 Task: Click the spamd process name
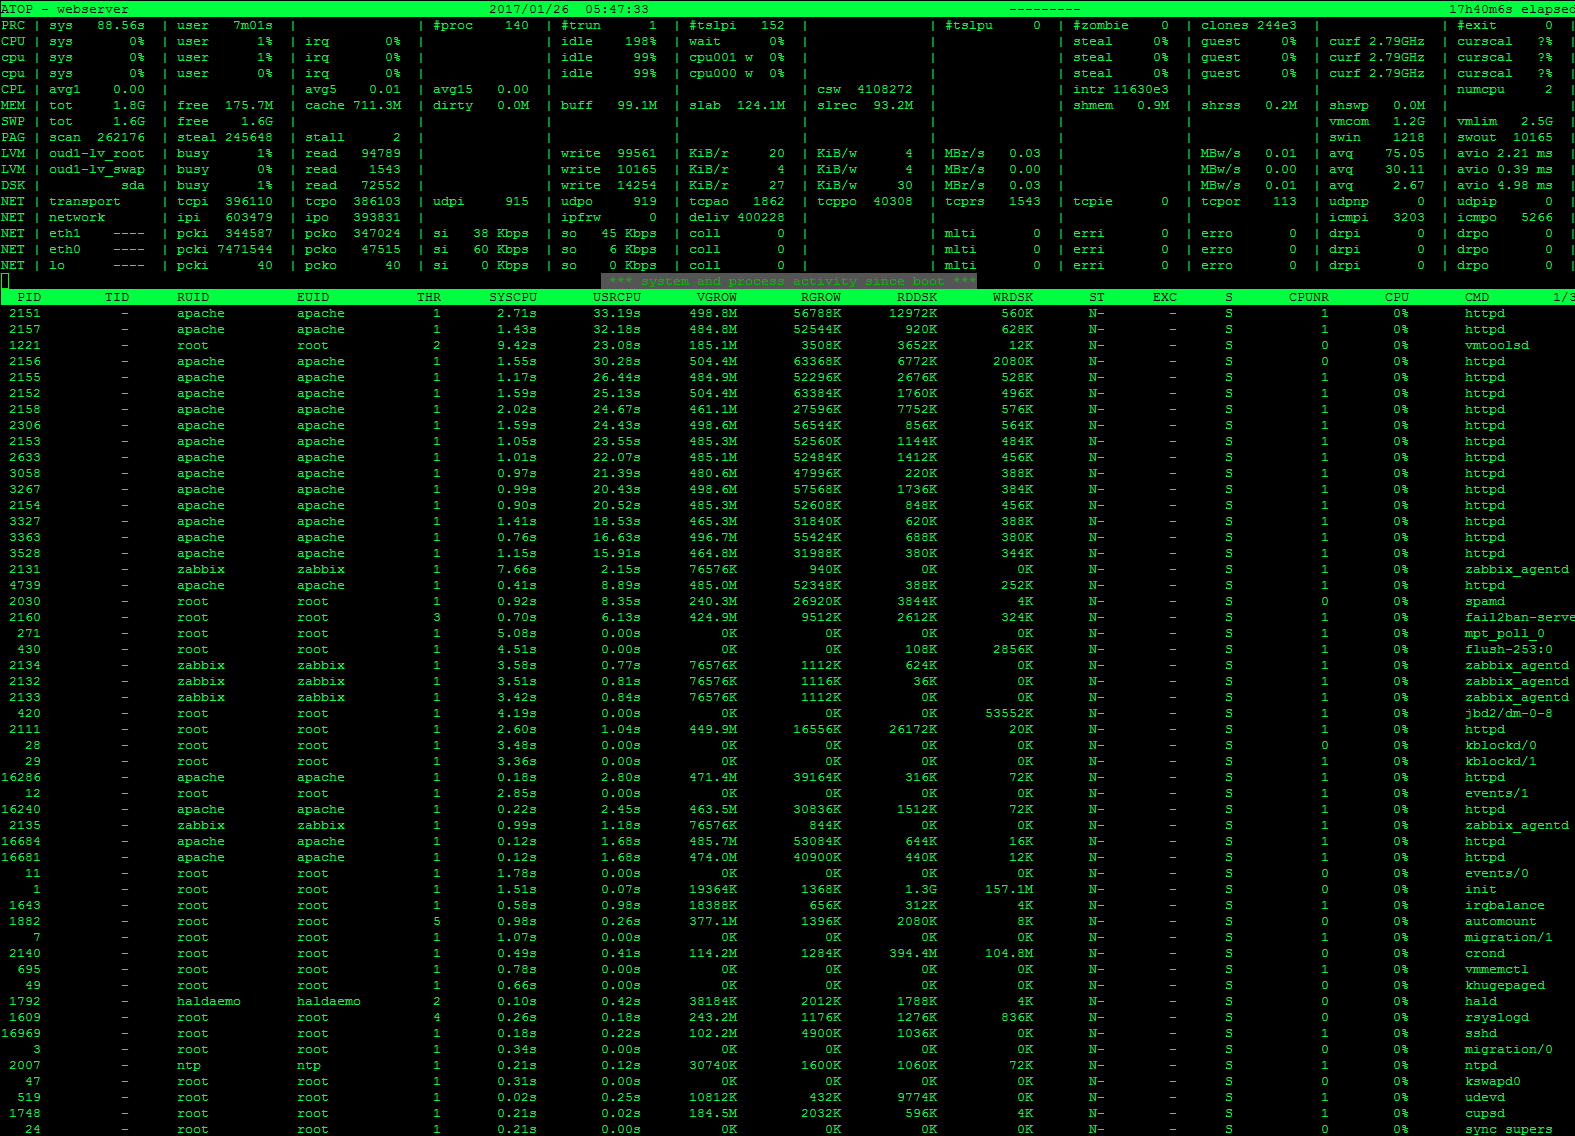(x=1484, y=601)
